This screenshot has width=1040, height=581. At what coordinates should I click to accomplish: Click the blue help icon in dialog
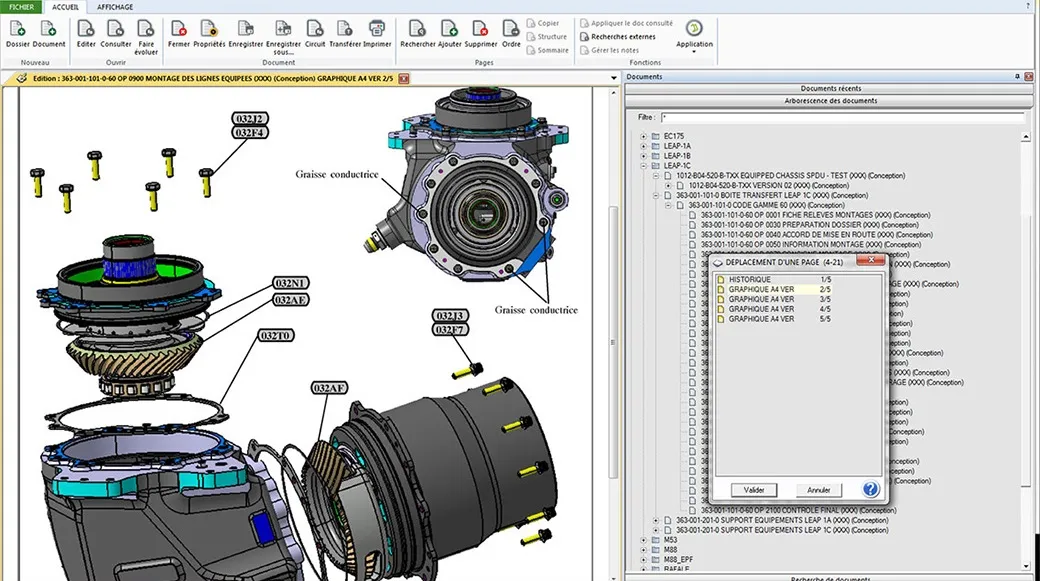click(870, 489)
